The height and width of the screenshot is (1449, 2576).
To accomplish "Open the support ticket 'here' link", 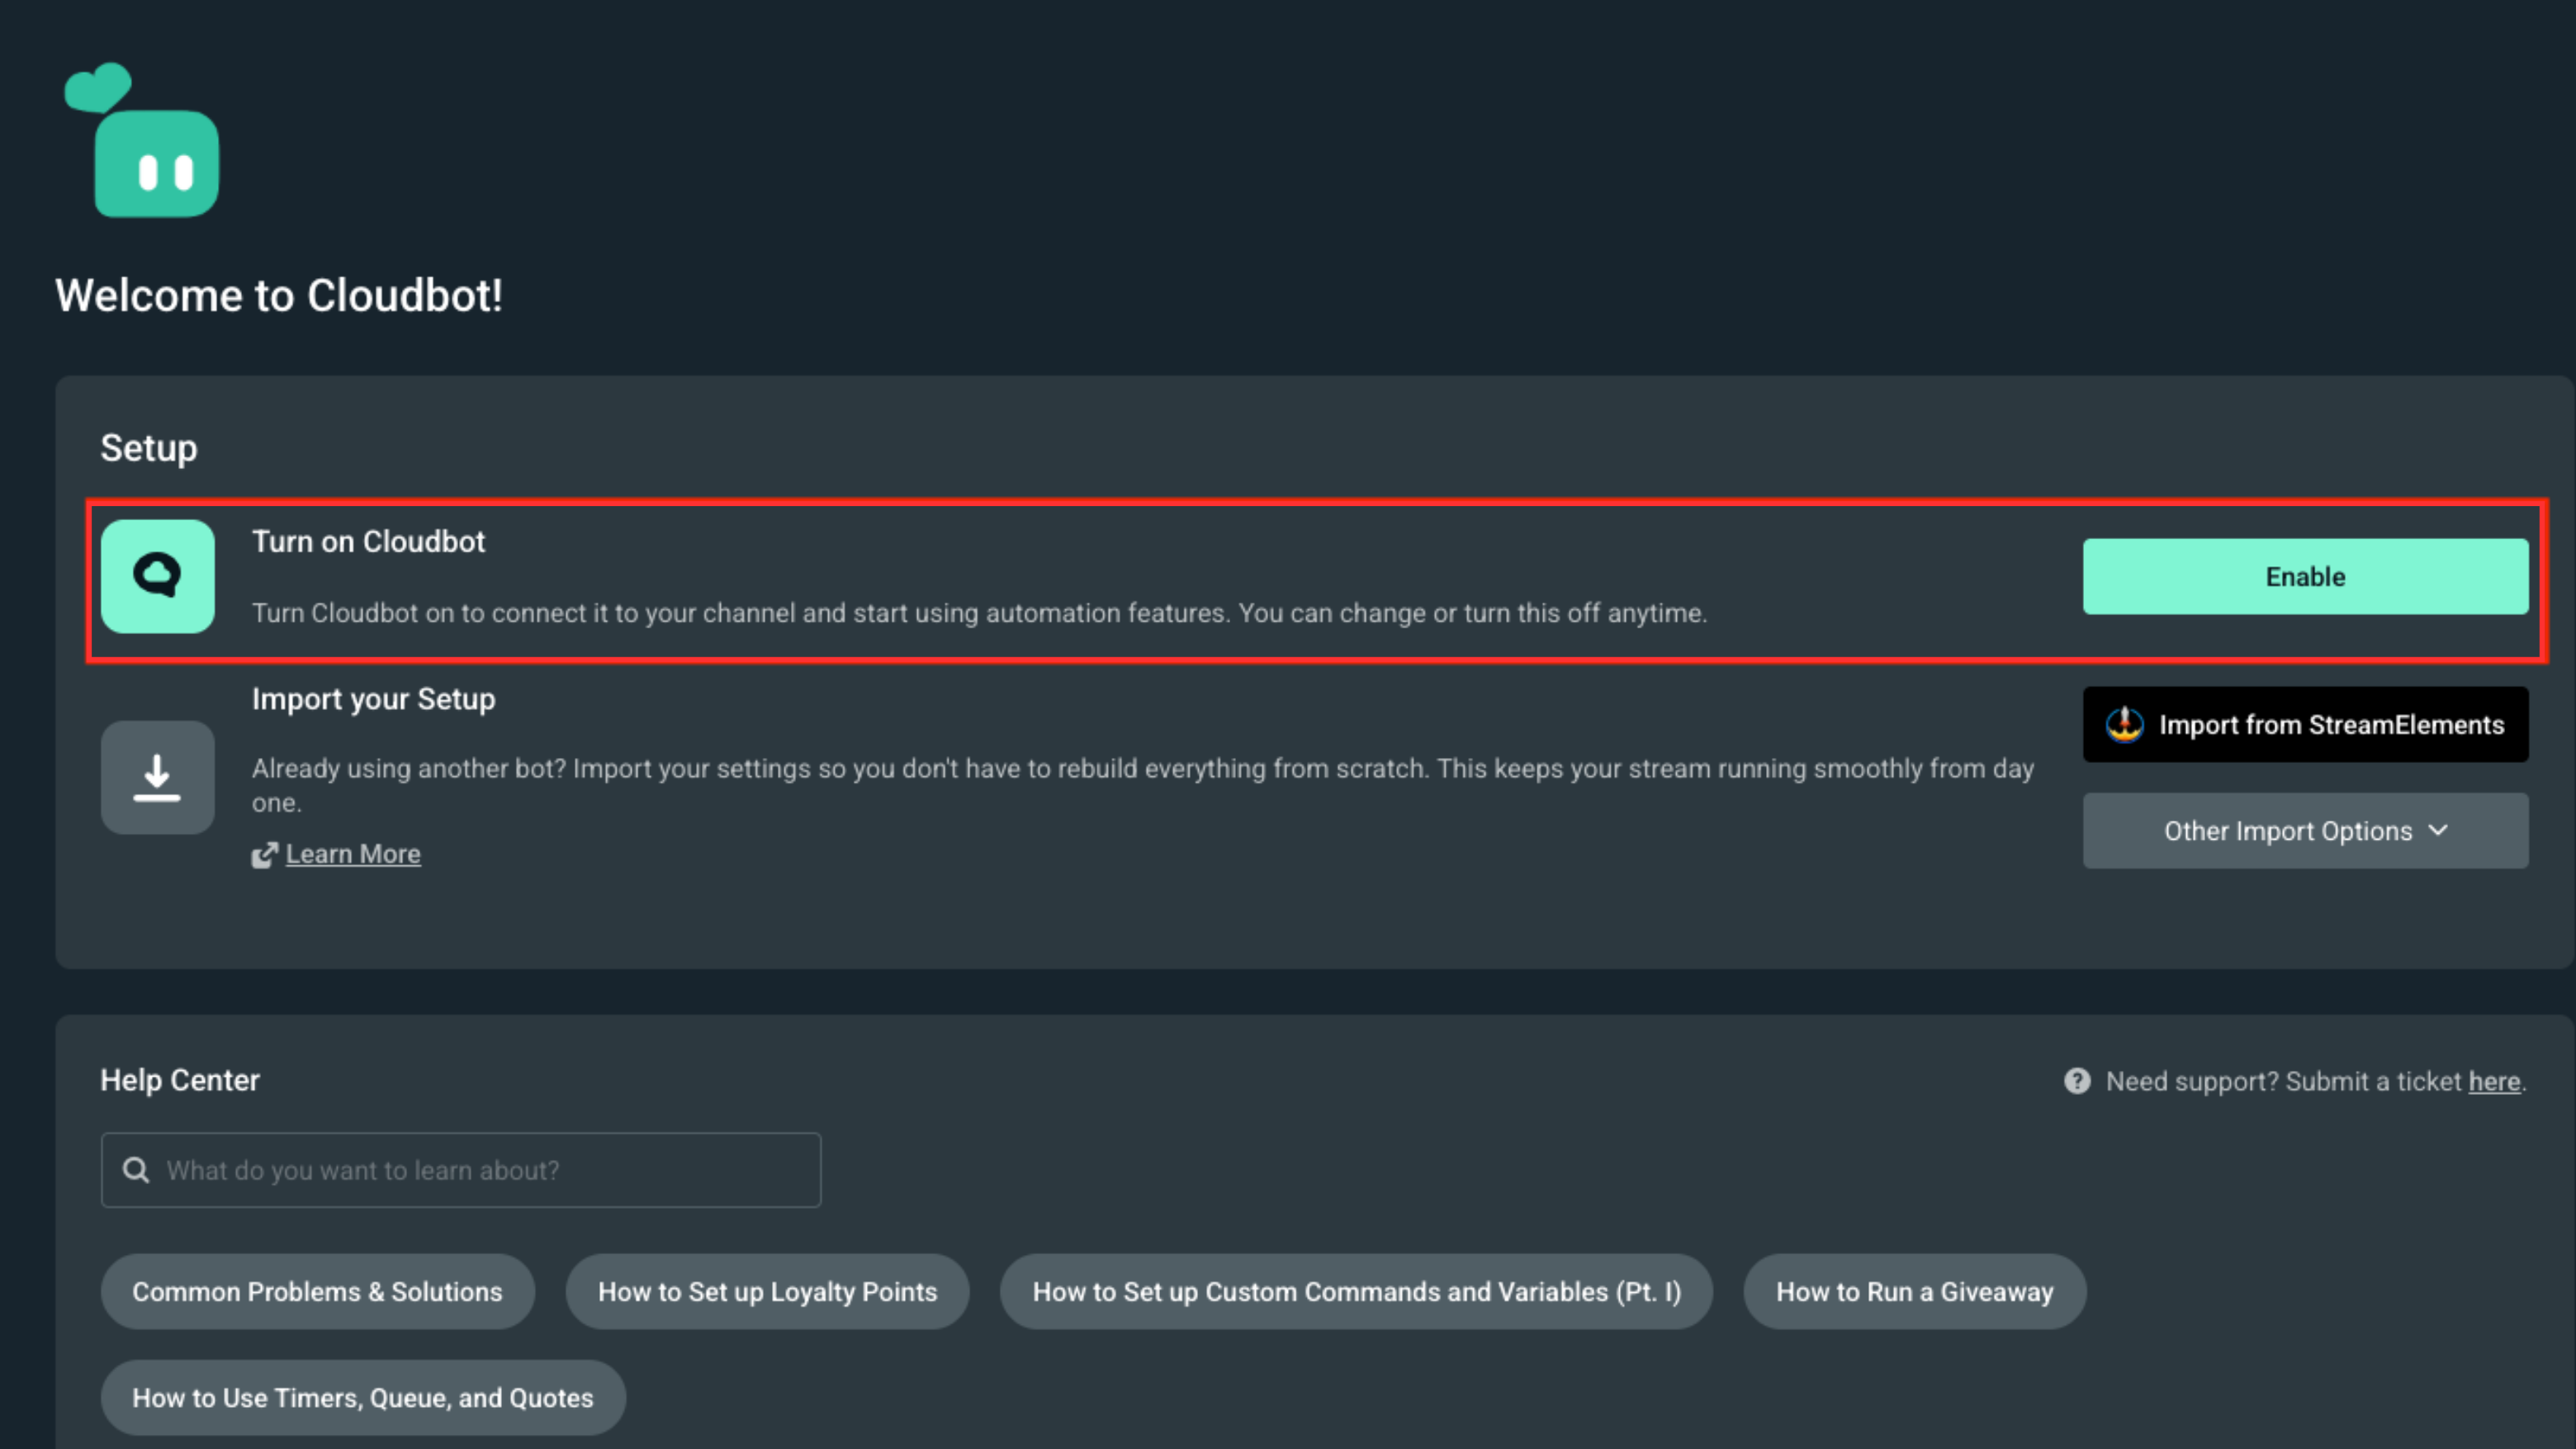I will (x=2494, y=1081).
